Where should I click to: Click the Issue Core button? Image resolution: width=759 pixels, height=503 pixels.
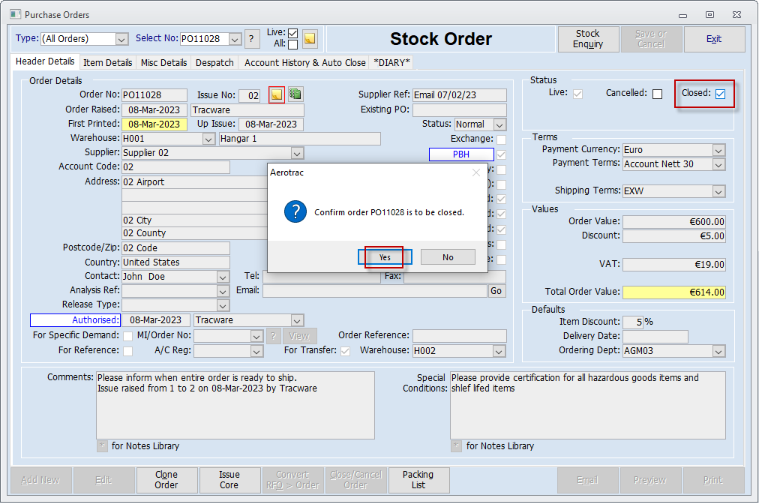point(229,480)
